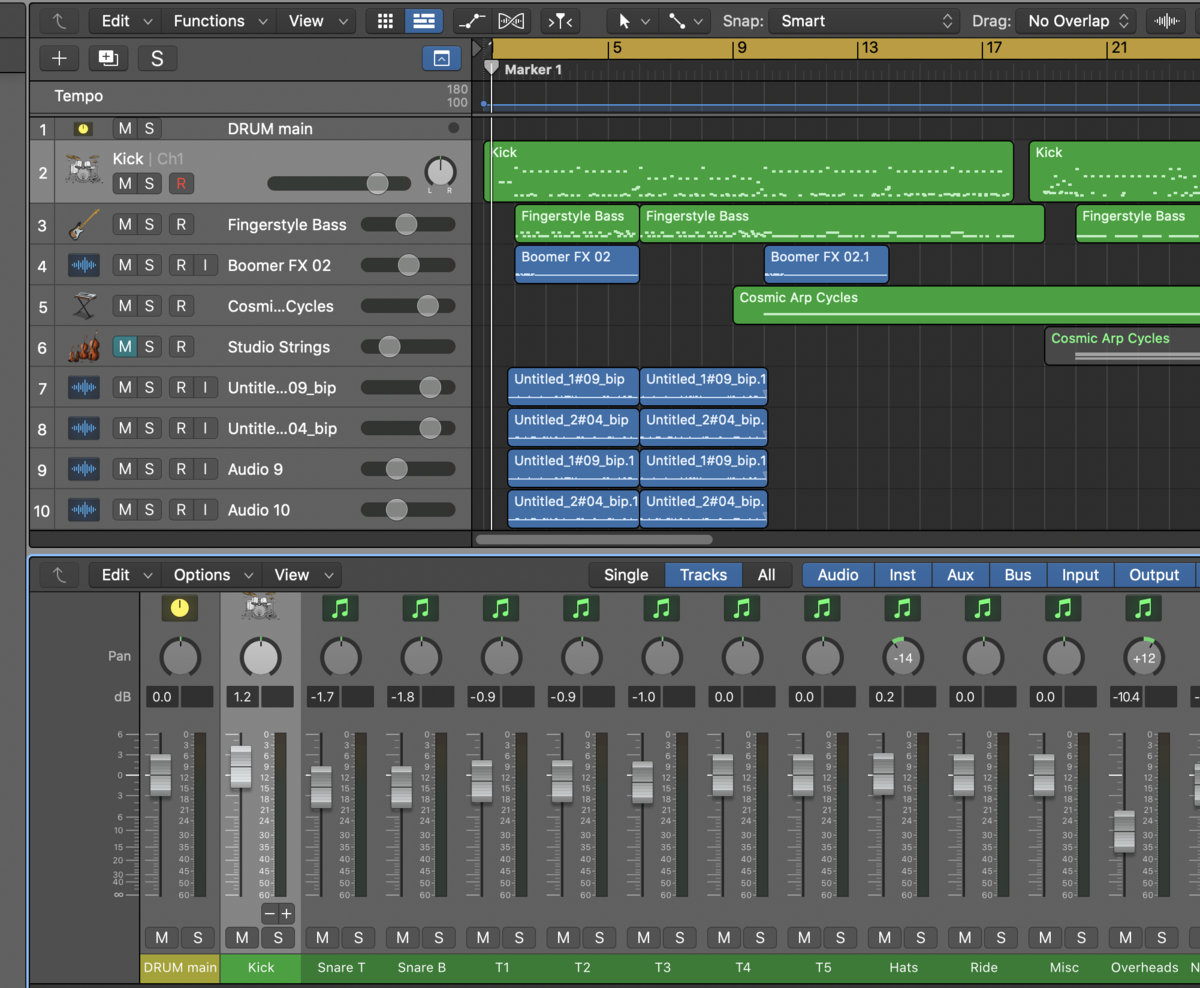This screenshot has height=988, width=1200.
Task: Disable record on the Kick track
Action: tap(181, 183)
